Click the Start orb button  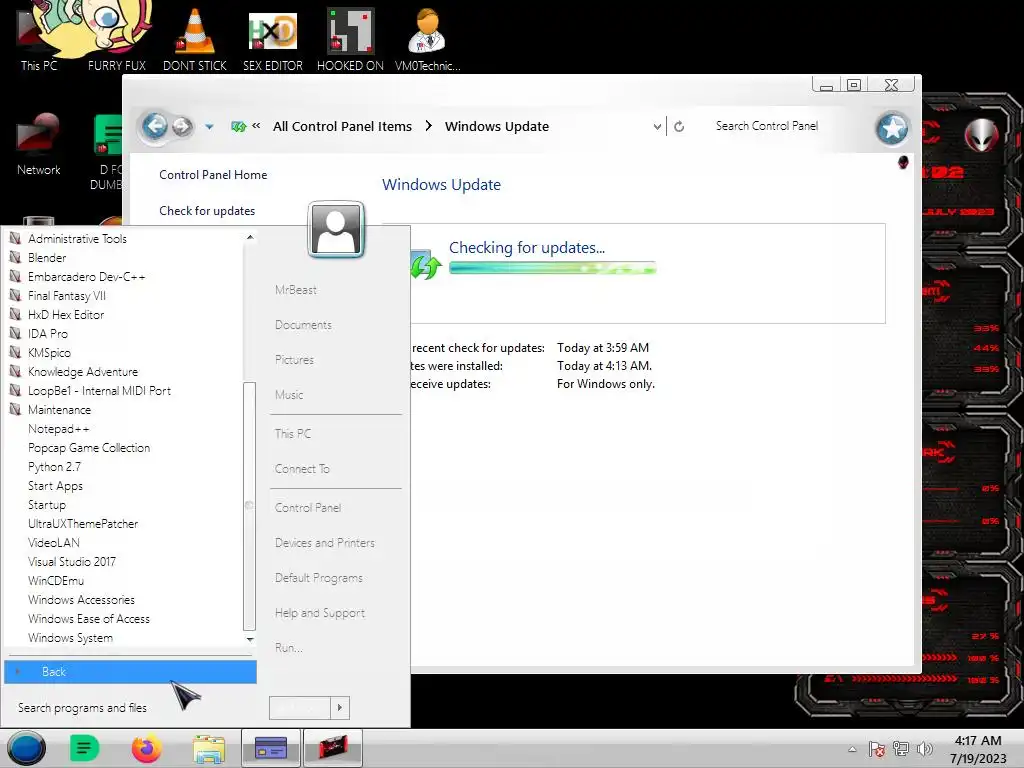26,748
